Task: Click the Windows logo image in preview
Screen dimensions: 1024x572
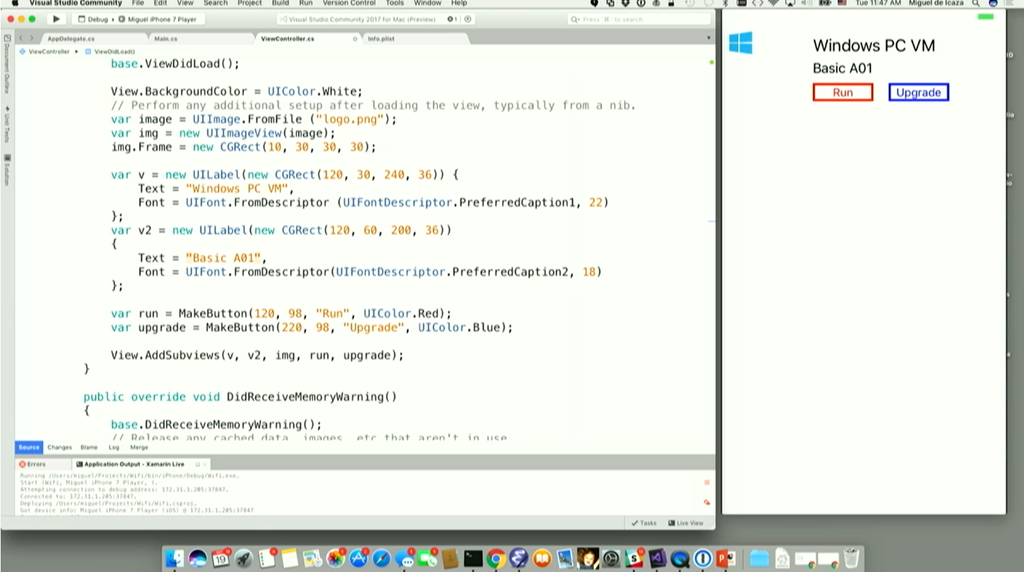Action: click(741, 42)
